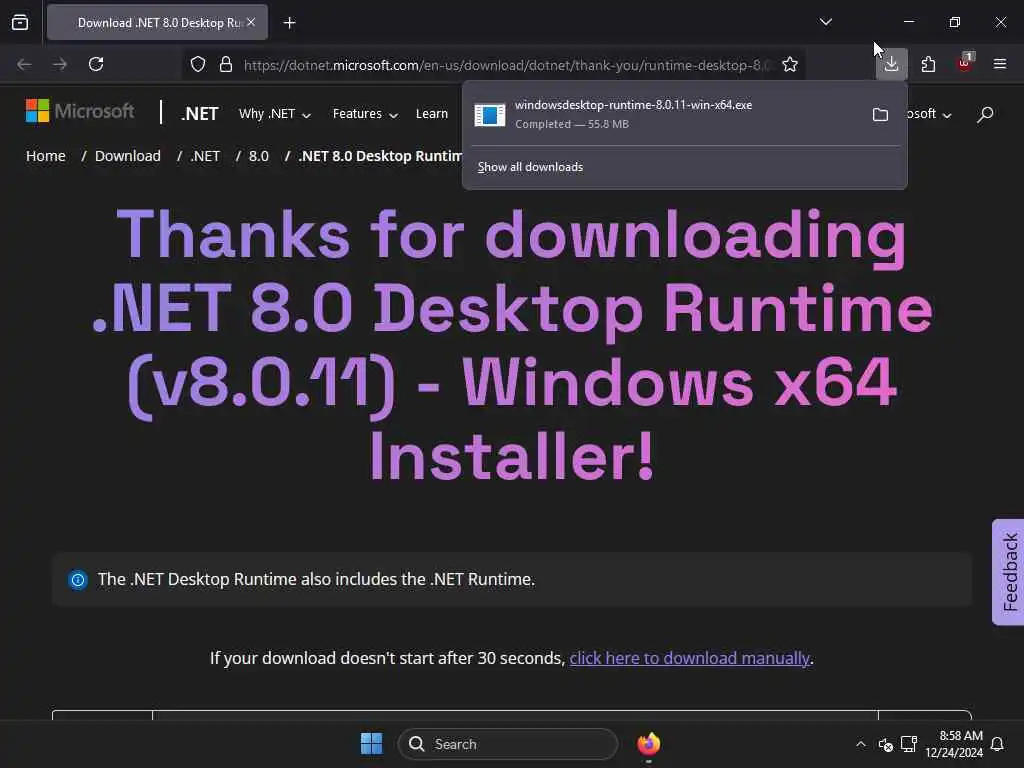Viewport: 1024px width, 768px height.
Task: Open the site search magnifier
Action: (985, 114)
